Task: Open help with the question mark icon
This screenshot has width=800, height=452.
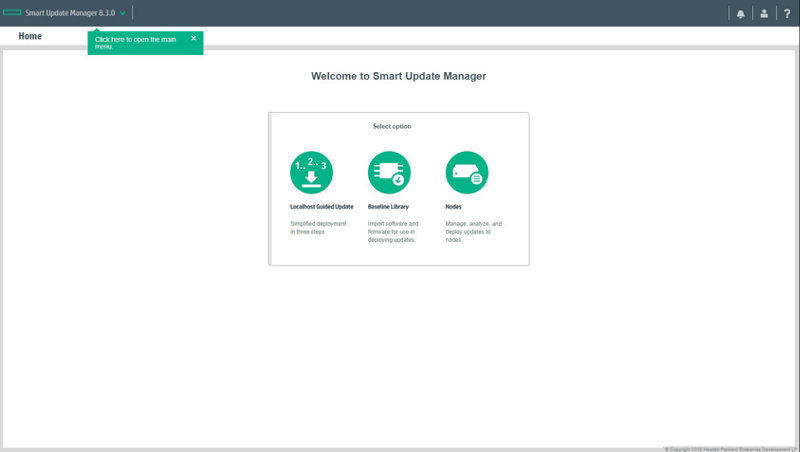Action: tap(787, 14)
